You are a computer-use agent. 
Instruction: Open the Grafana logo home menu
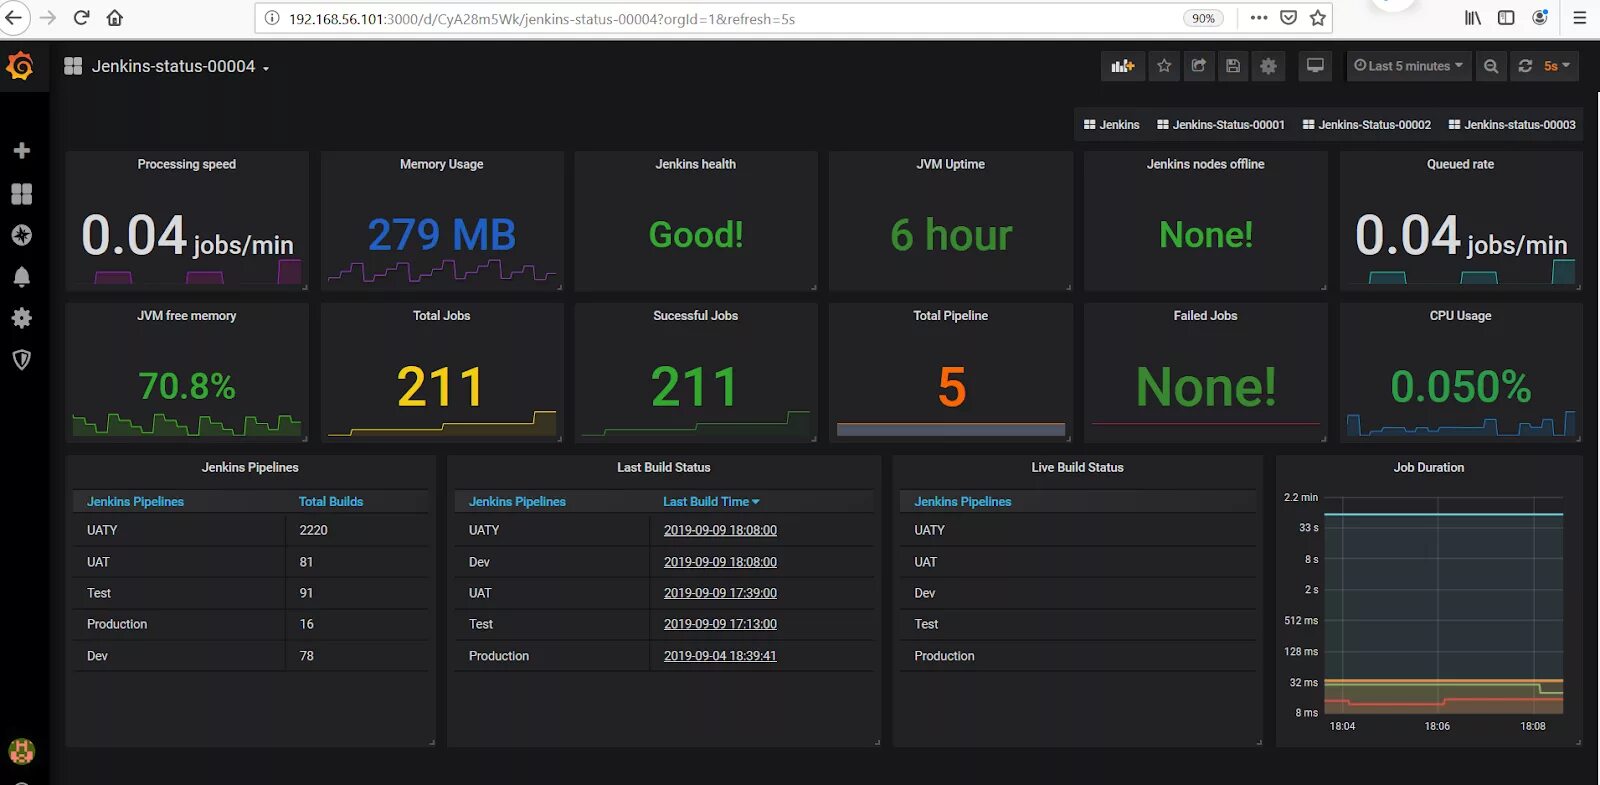point(20,66)
